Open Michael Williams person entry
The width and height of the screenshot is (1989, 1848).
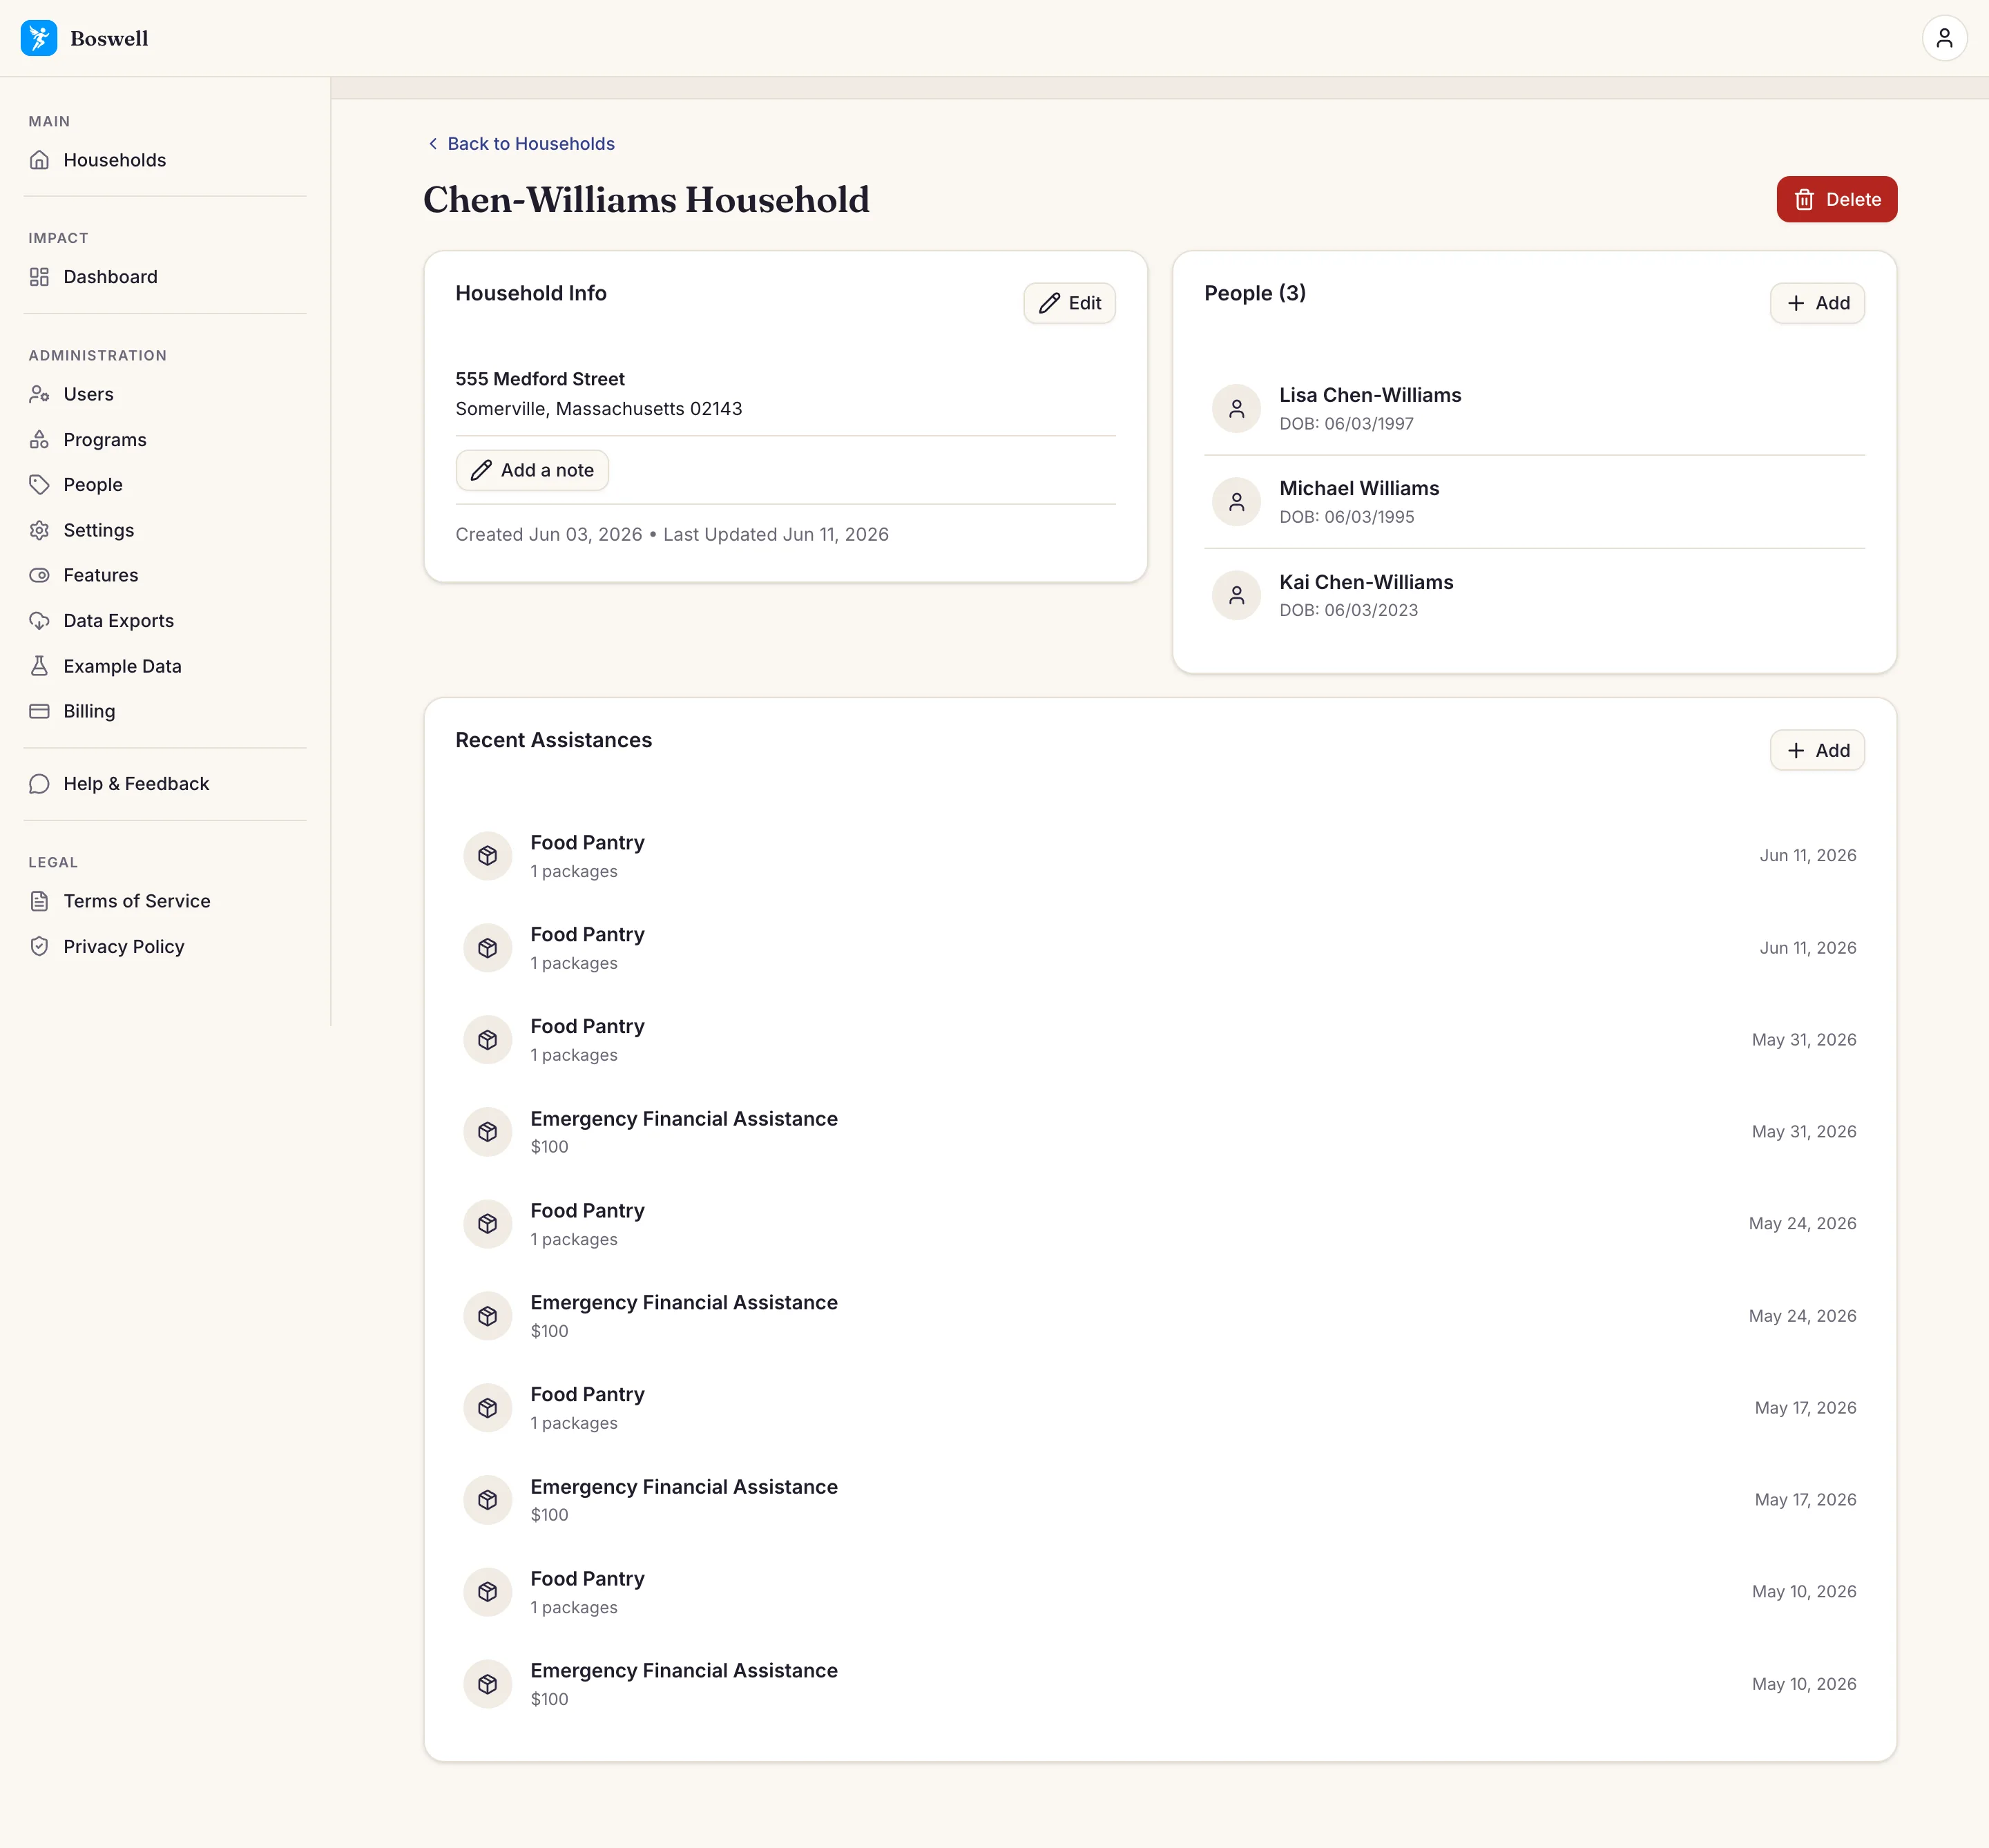click(1534, 502)
